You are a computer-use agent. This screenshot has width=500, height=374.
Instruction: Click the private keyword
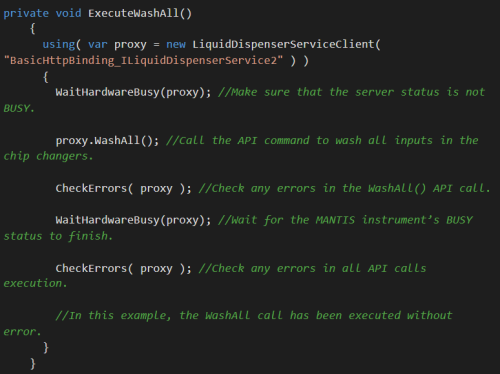pyautogui.click(x=26, y=14)
